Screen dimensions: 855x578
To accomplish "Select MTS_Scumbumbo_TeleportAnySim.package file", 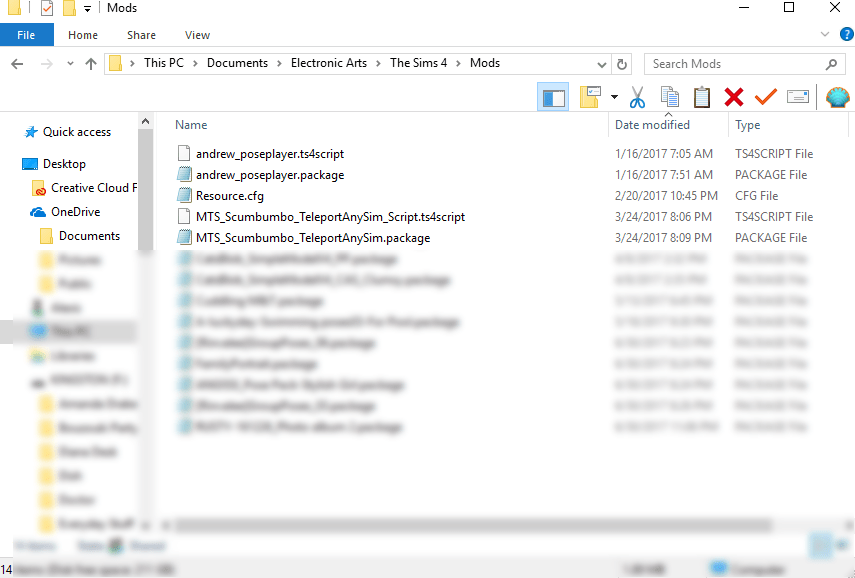I will tap(313, 238).
